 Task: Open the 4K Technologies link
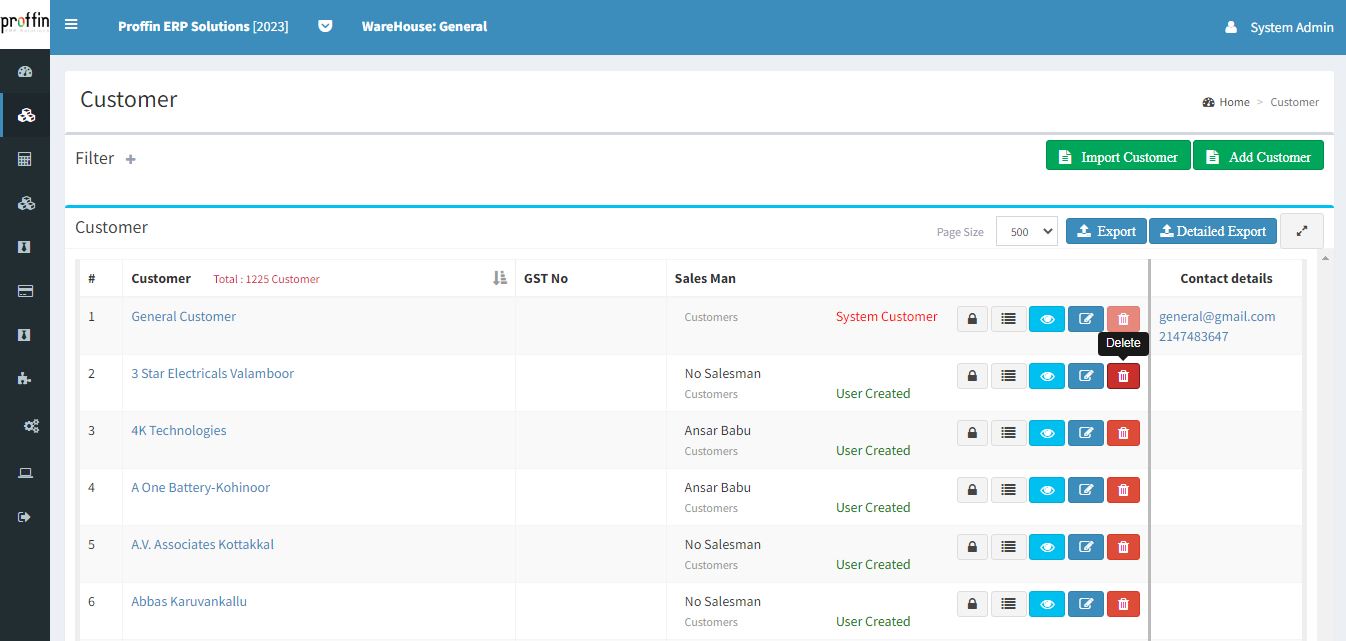(x=179, y=430)
